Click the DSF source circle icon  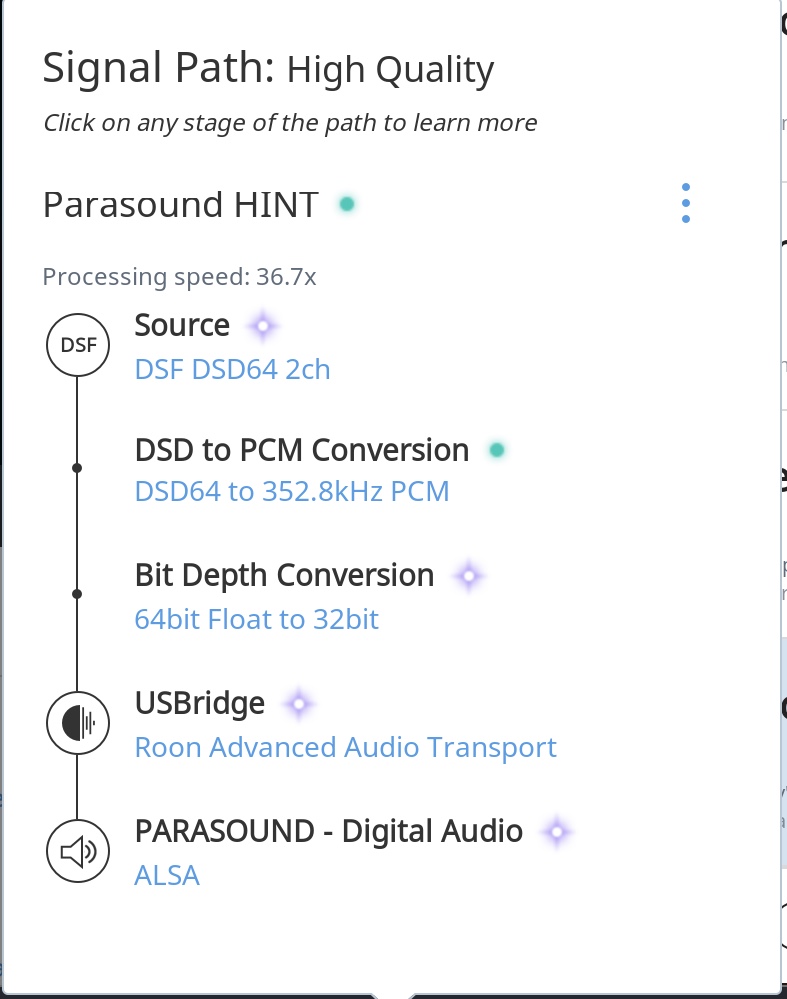point(78,345)
